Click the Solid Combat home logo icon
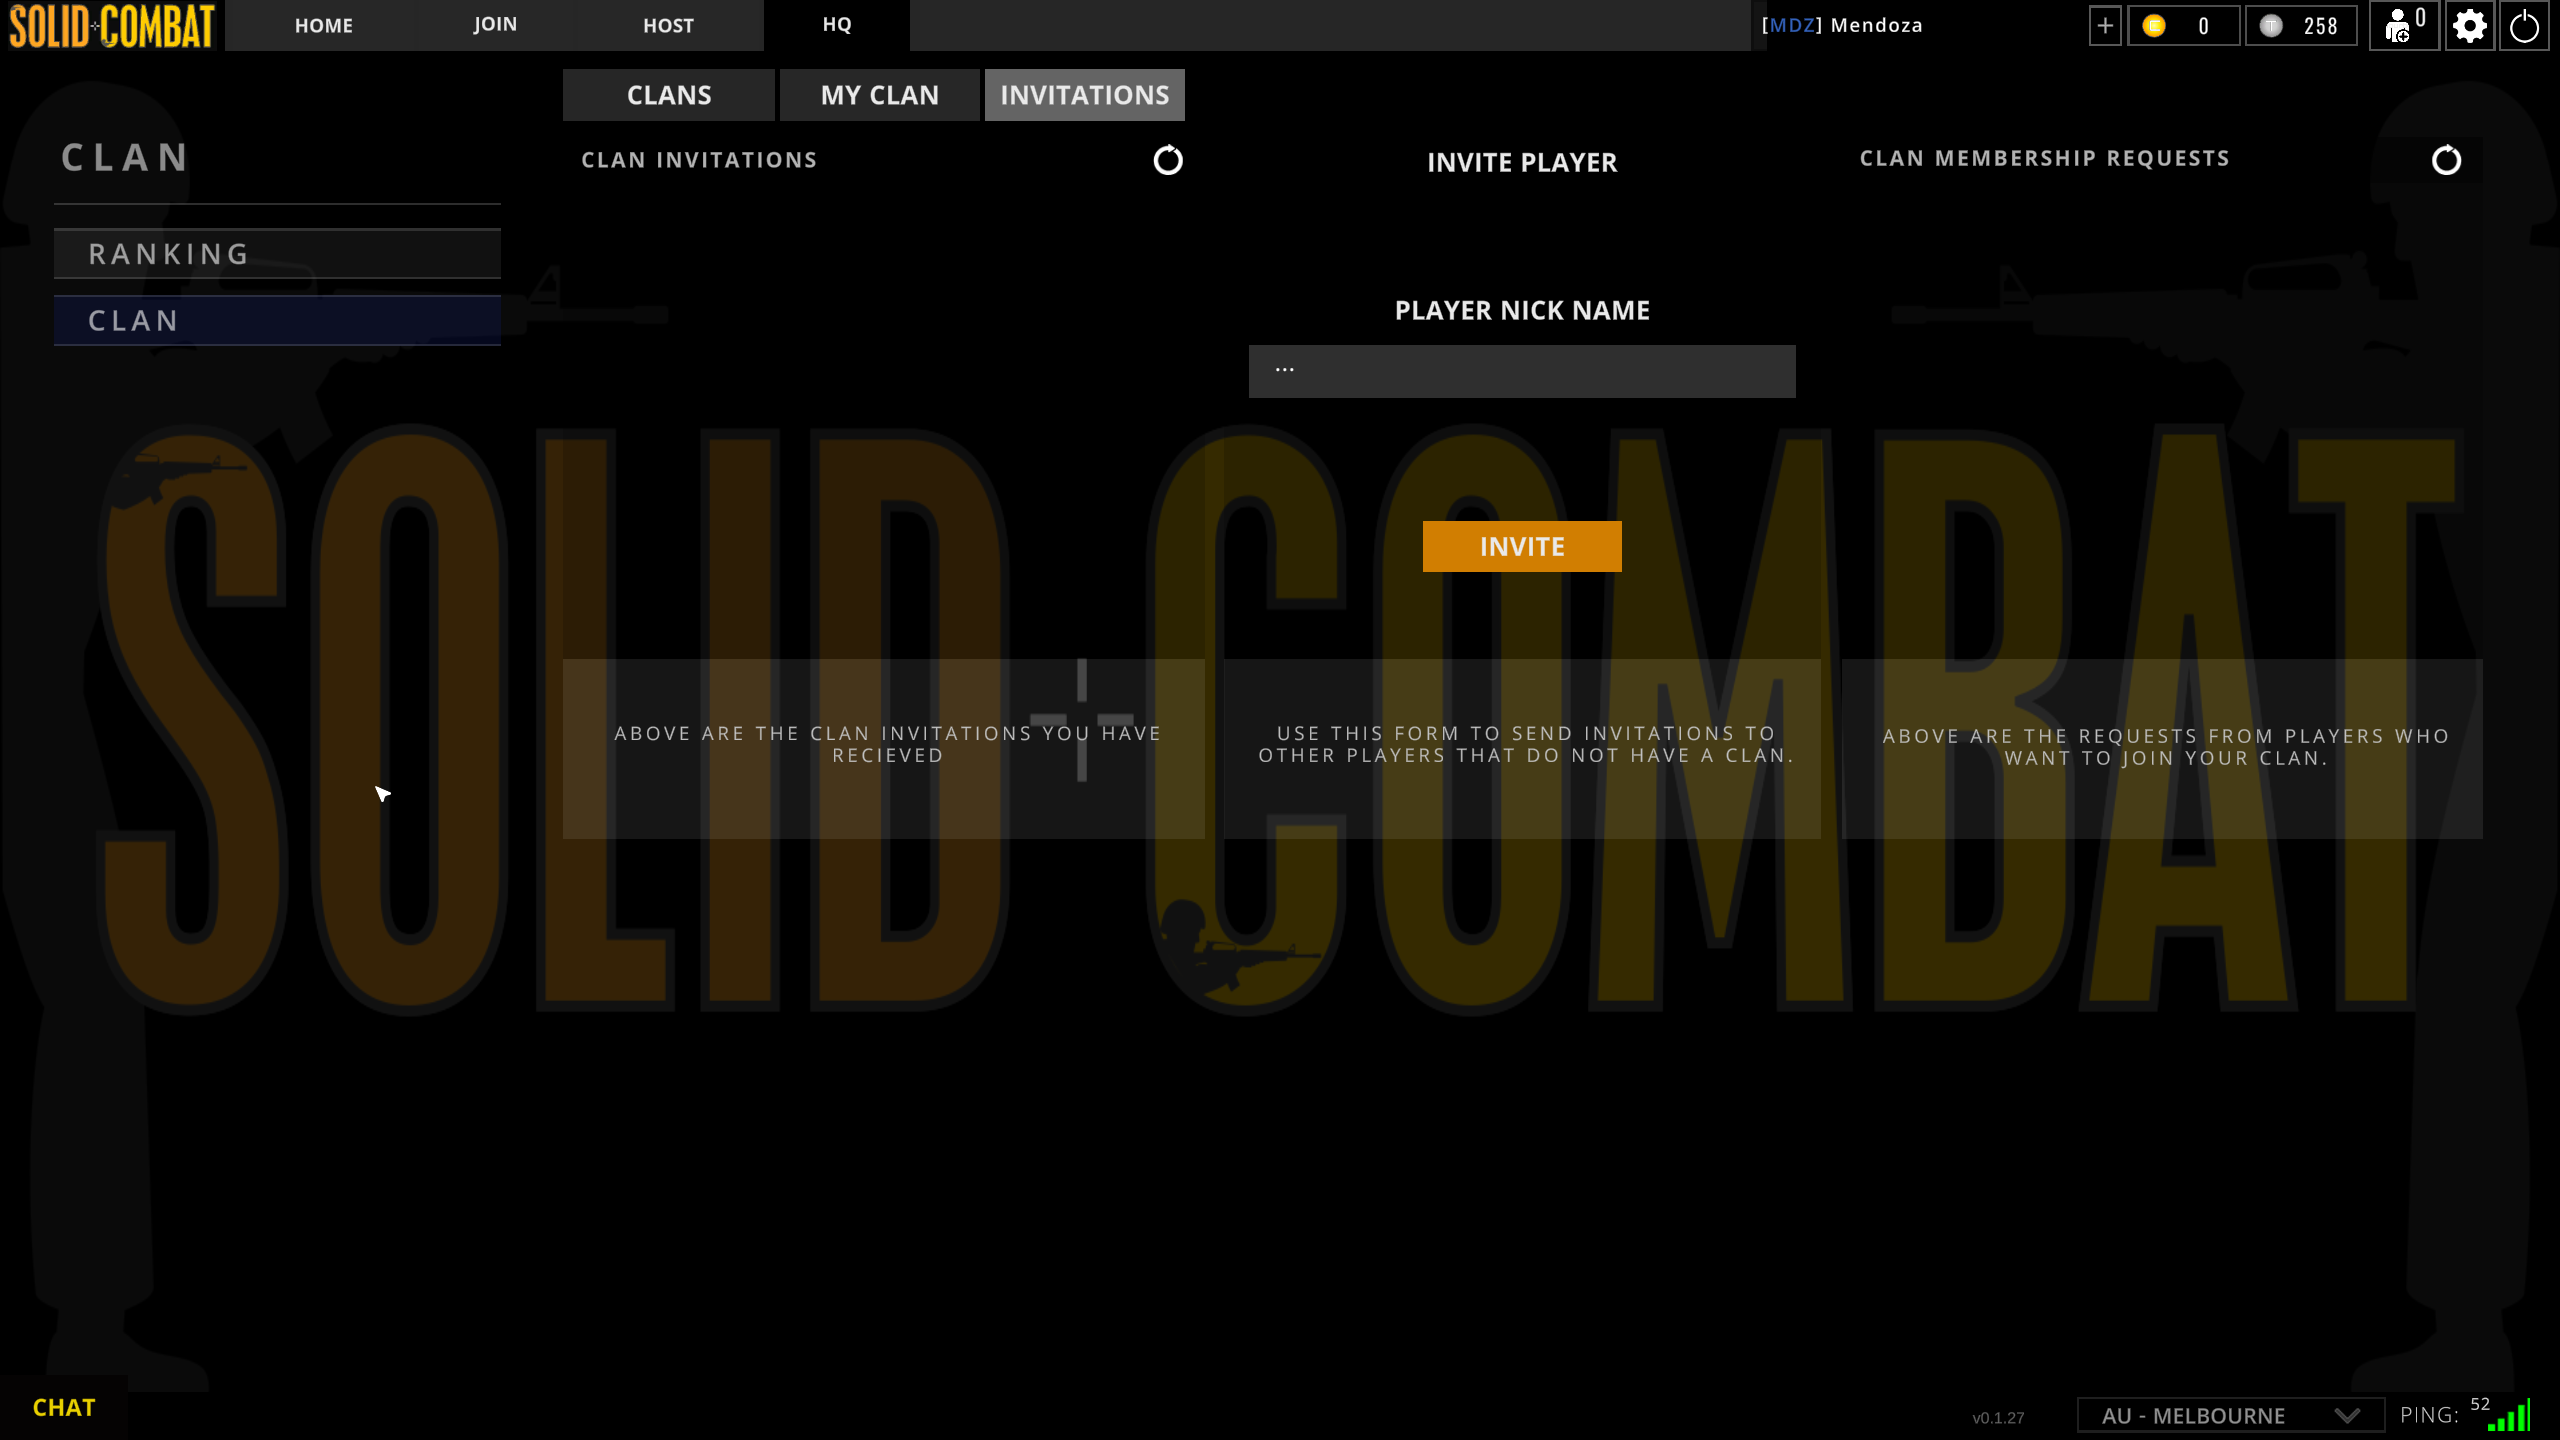Image resolution: width=2560 pixels, height=1440 pixels. (111, 25)
